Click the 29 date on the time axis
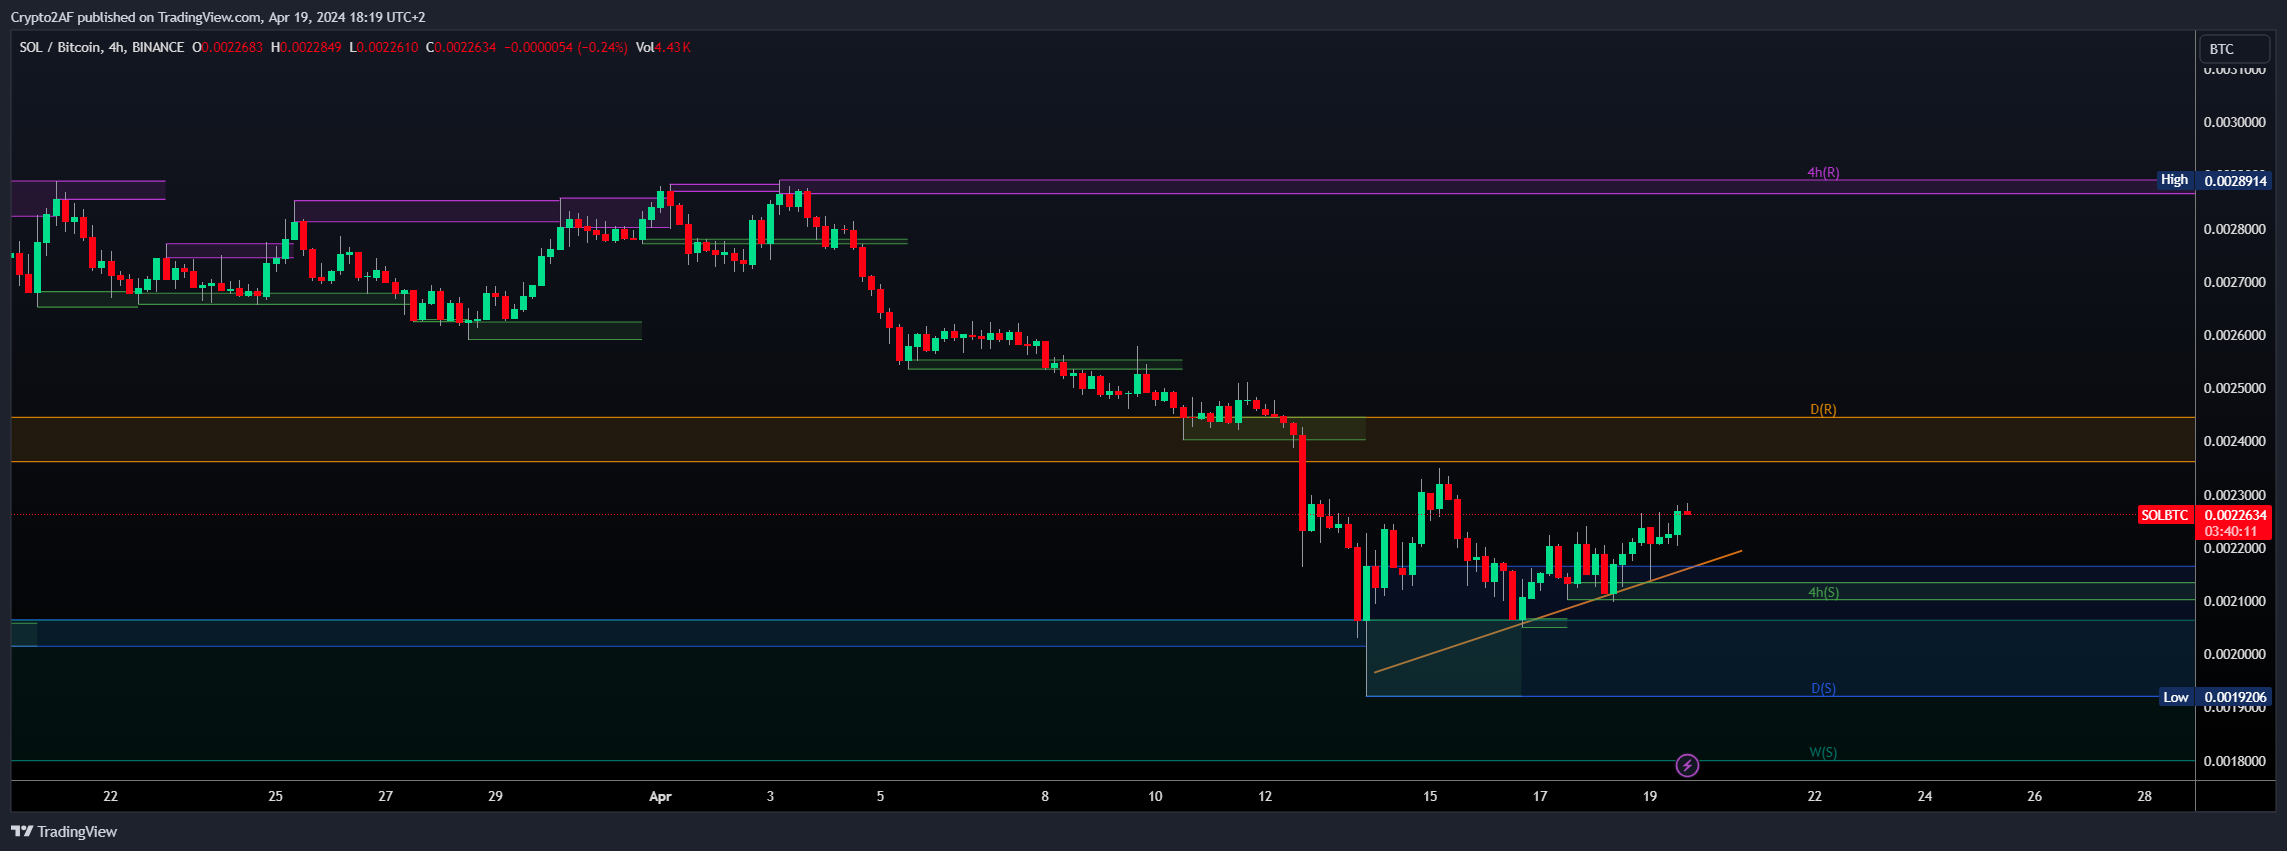 point(495,796)
